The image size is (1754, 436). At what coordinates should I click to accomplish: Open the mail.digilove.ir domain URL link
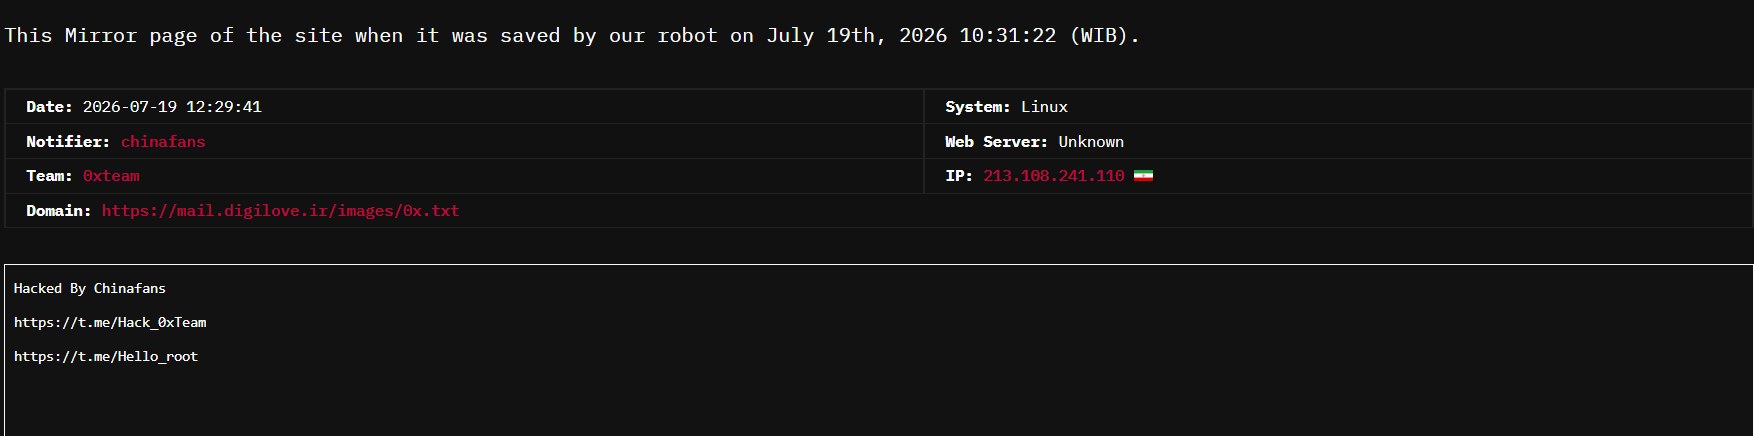(x=280, y=211)
